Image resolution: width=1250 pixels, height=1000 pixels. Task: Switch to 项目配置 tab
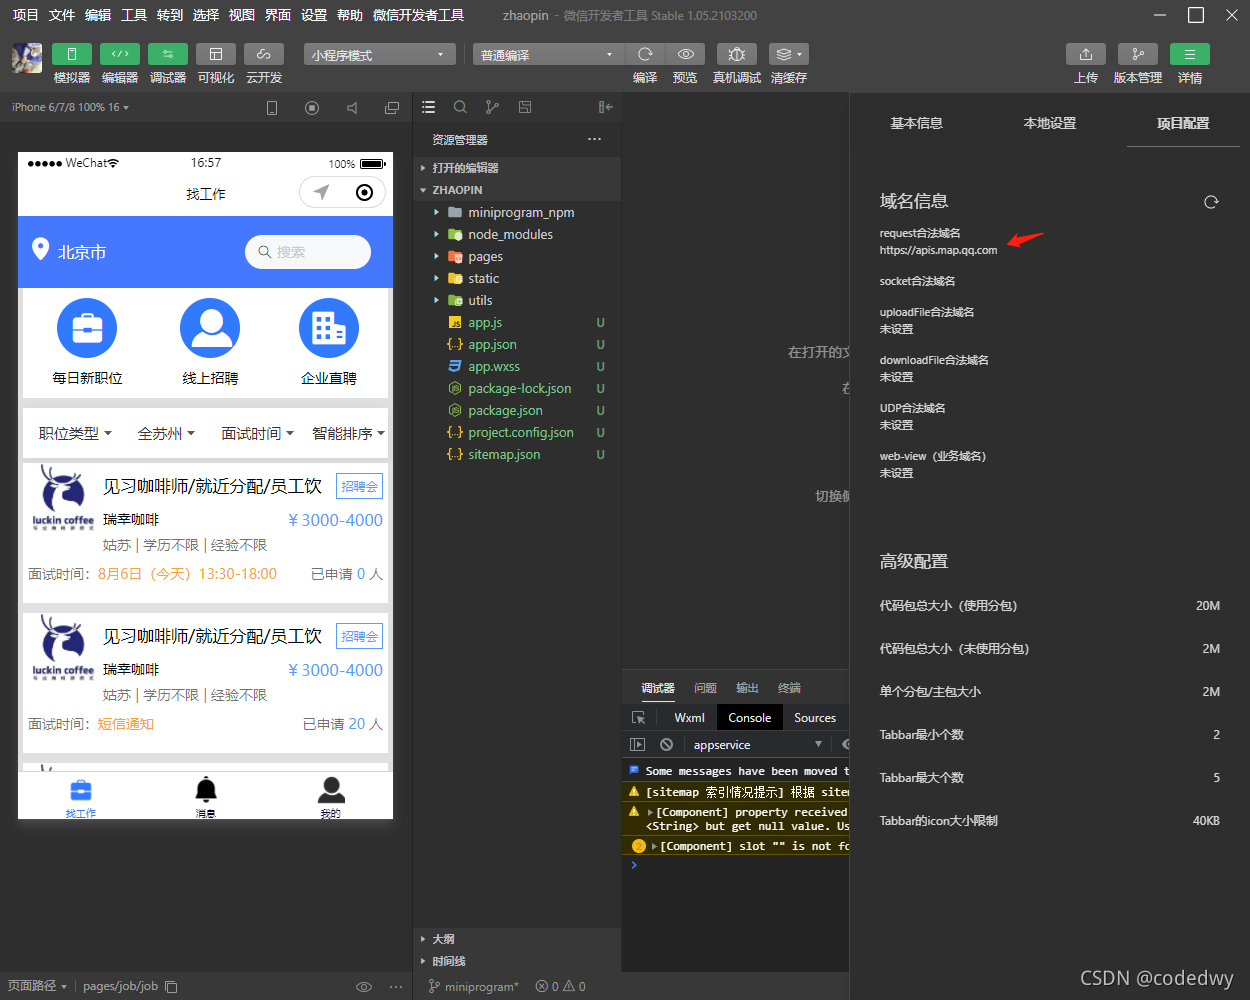[1183, 123]
